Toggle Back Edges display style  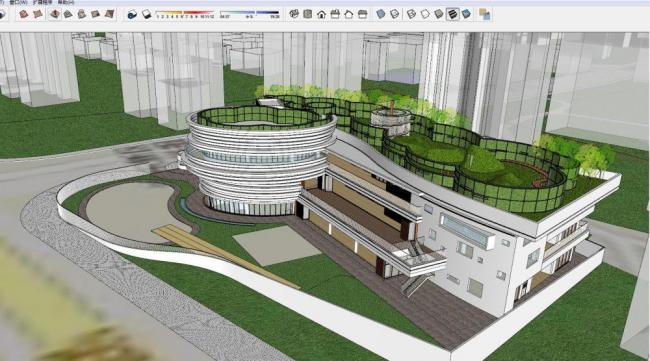(x=394, y=15)
